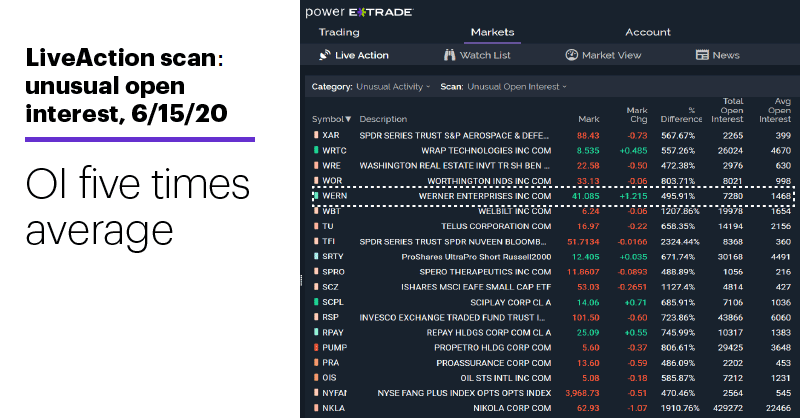Click the WRTC row green indicator
Image resolution: width=800 pixels, height=418 pixels.
point(316,150)
